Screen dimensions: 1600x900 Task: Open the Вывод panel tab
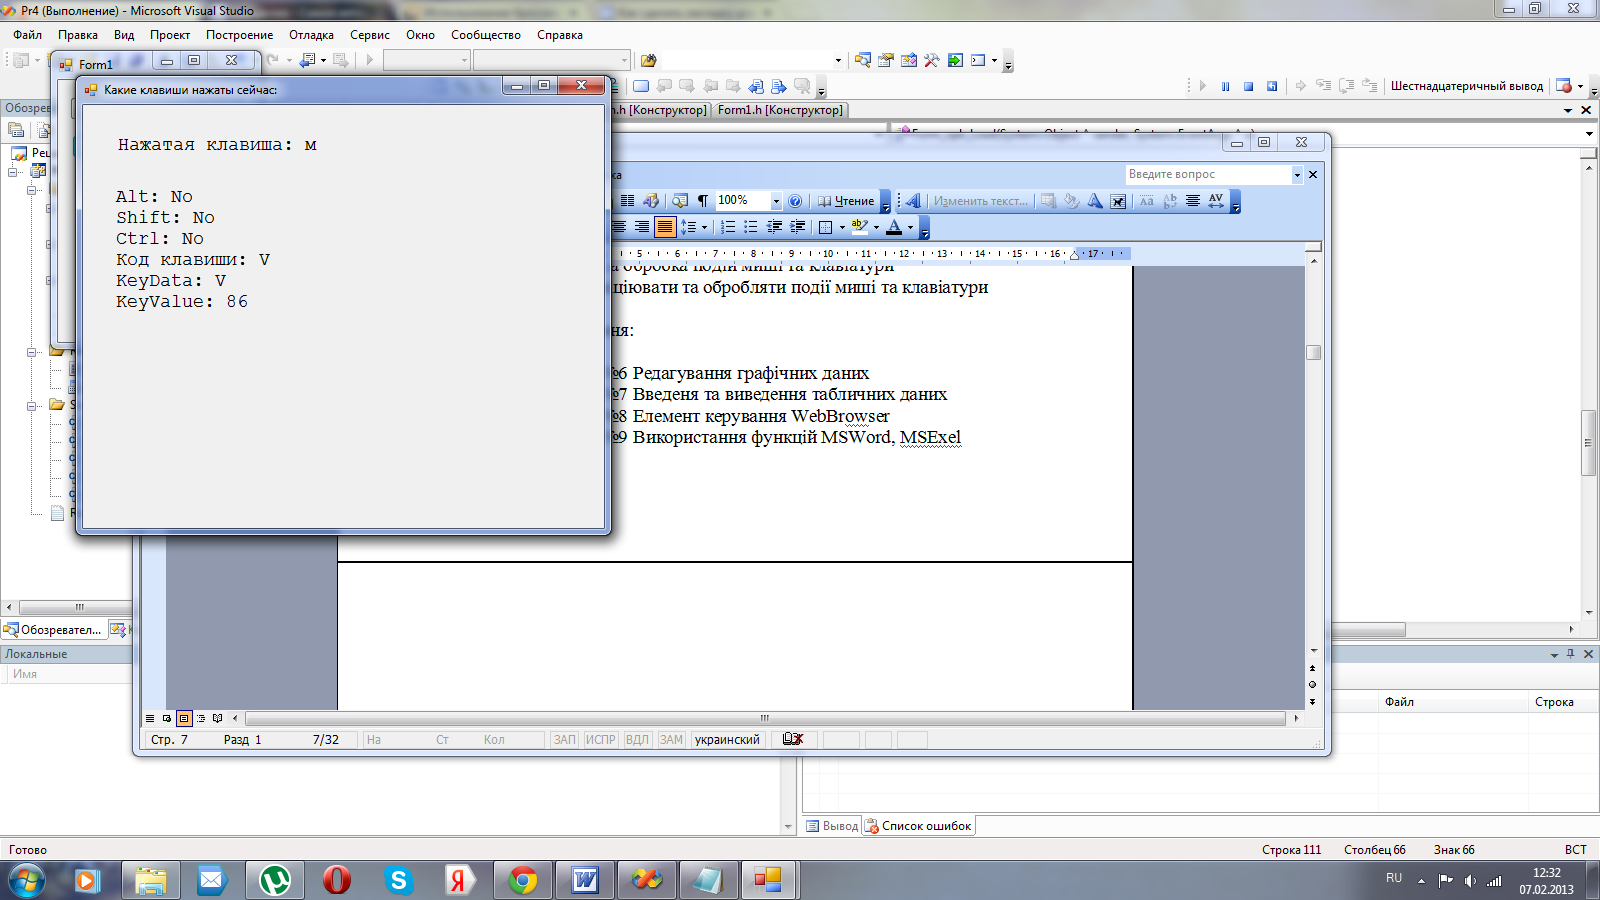click(832, 826)
